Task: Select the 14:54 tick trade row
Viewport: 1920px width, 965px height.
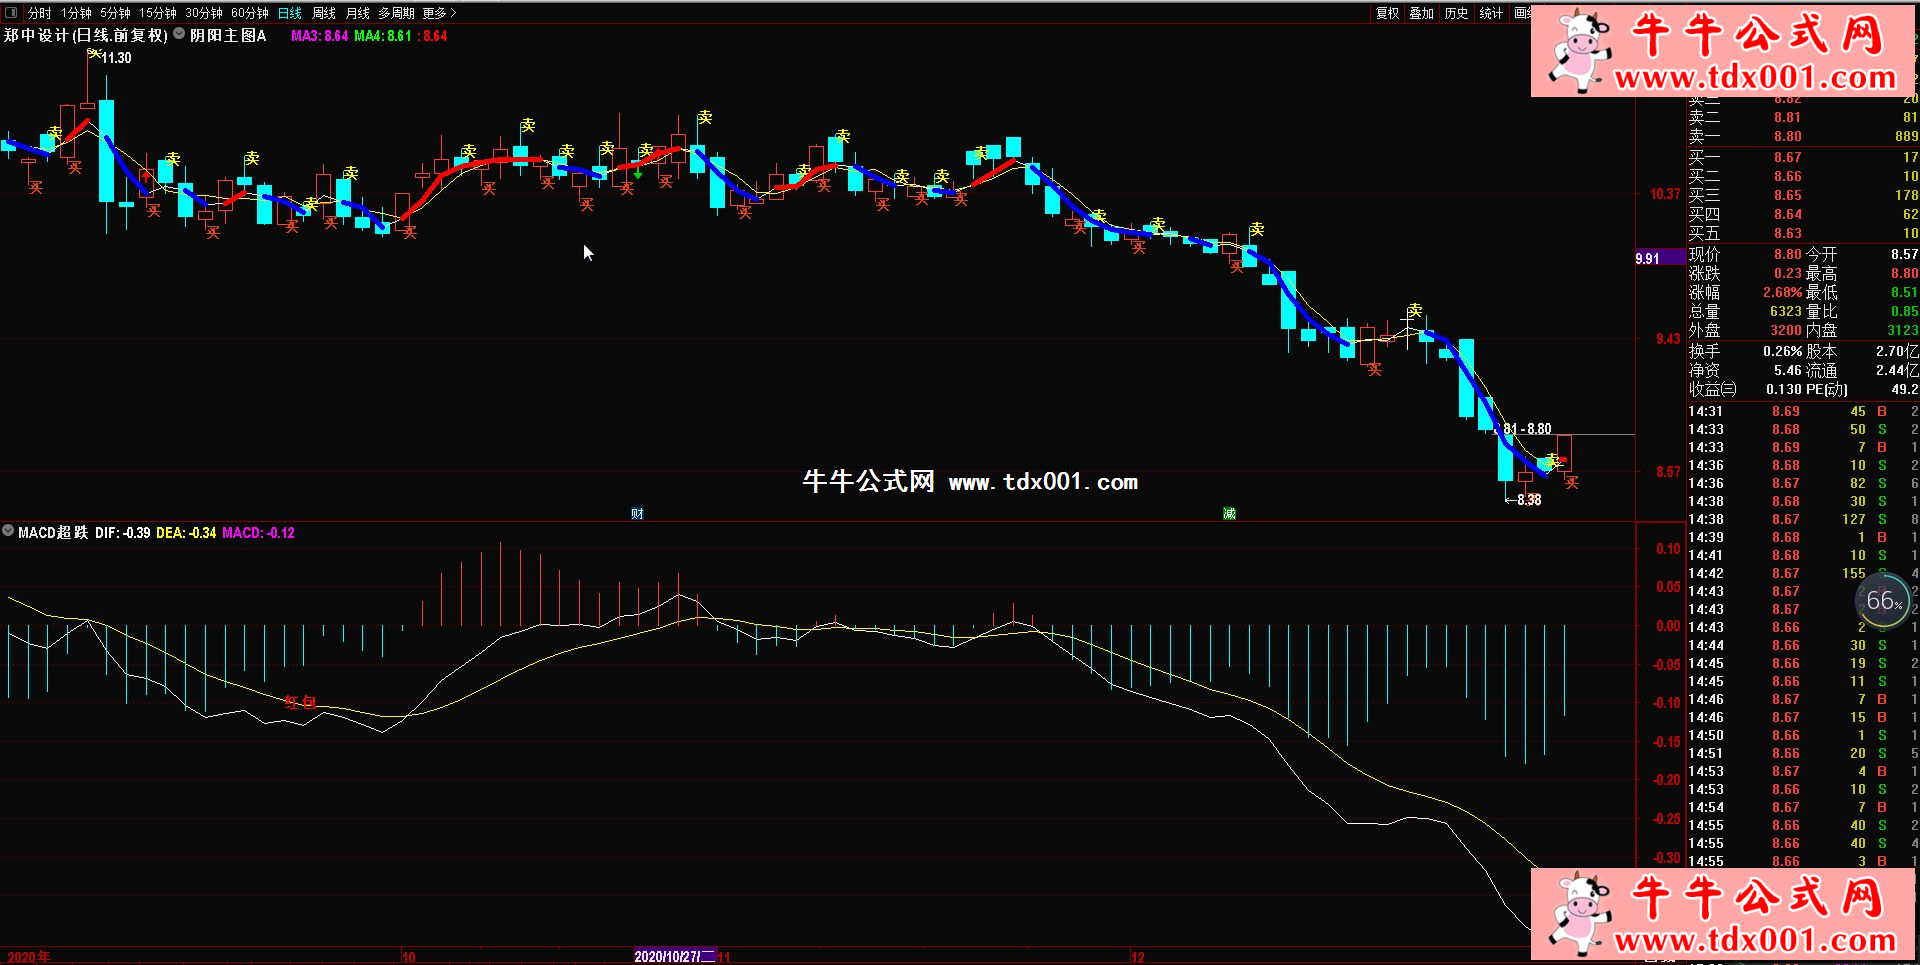Action: [x=1802, y=807]
